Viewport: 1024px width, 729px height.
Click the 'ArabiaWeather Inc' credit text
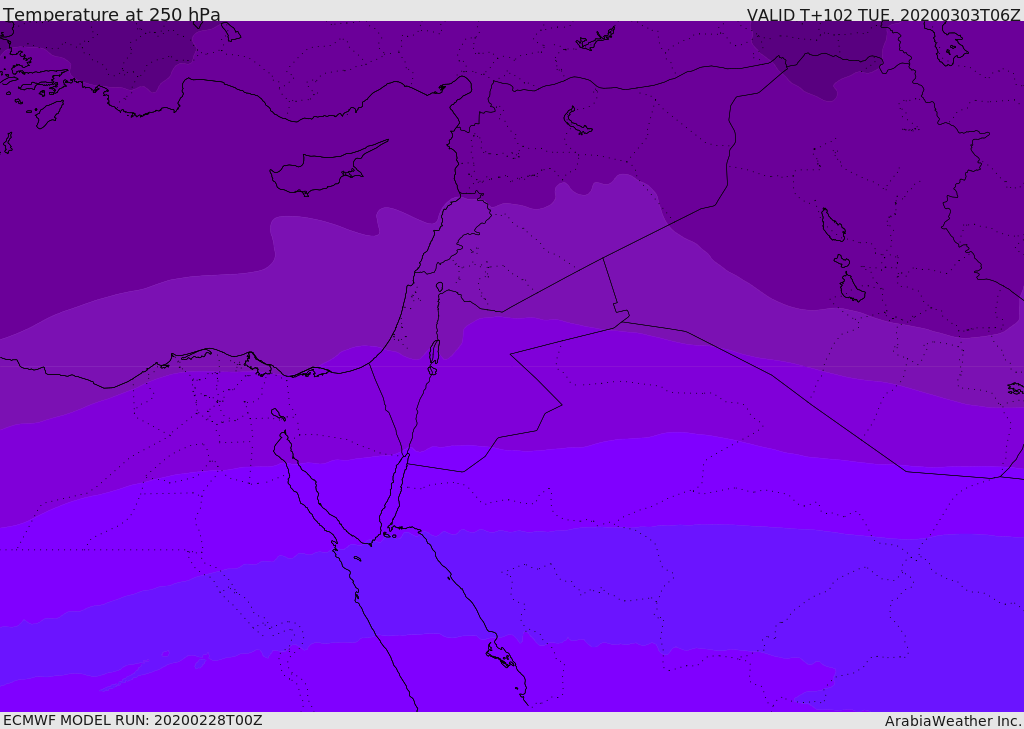(x=952, y=721)
